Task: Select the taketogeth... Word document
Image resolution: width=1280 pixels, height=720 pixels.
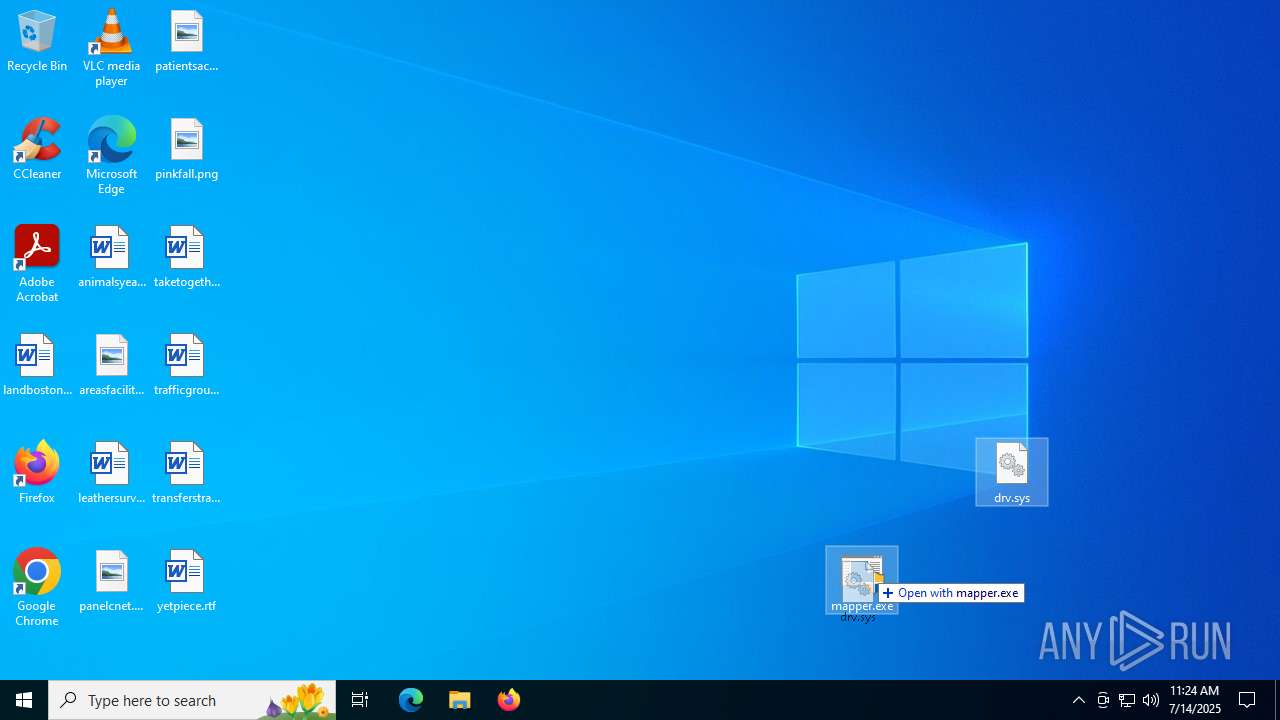Action: click(x=186, y=258)
